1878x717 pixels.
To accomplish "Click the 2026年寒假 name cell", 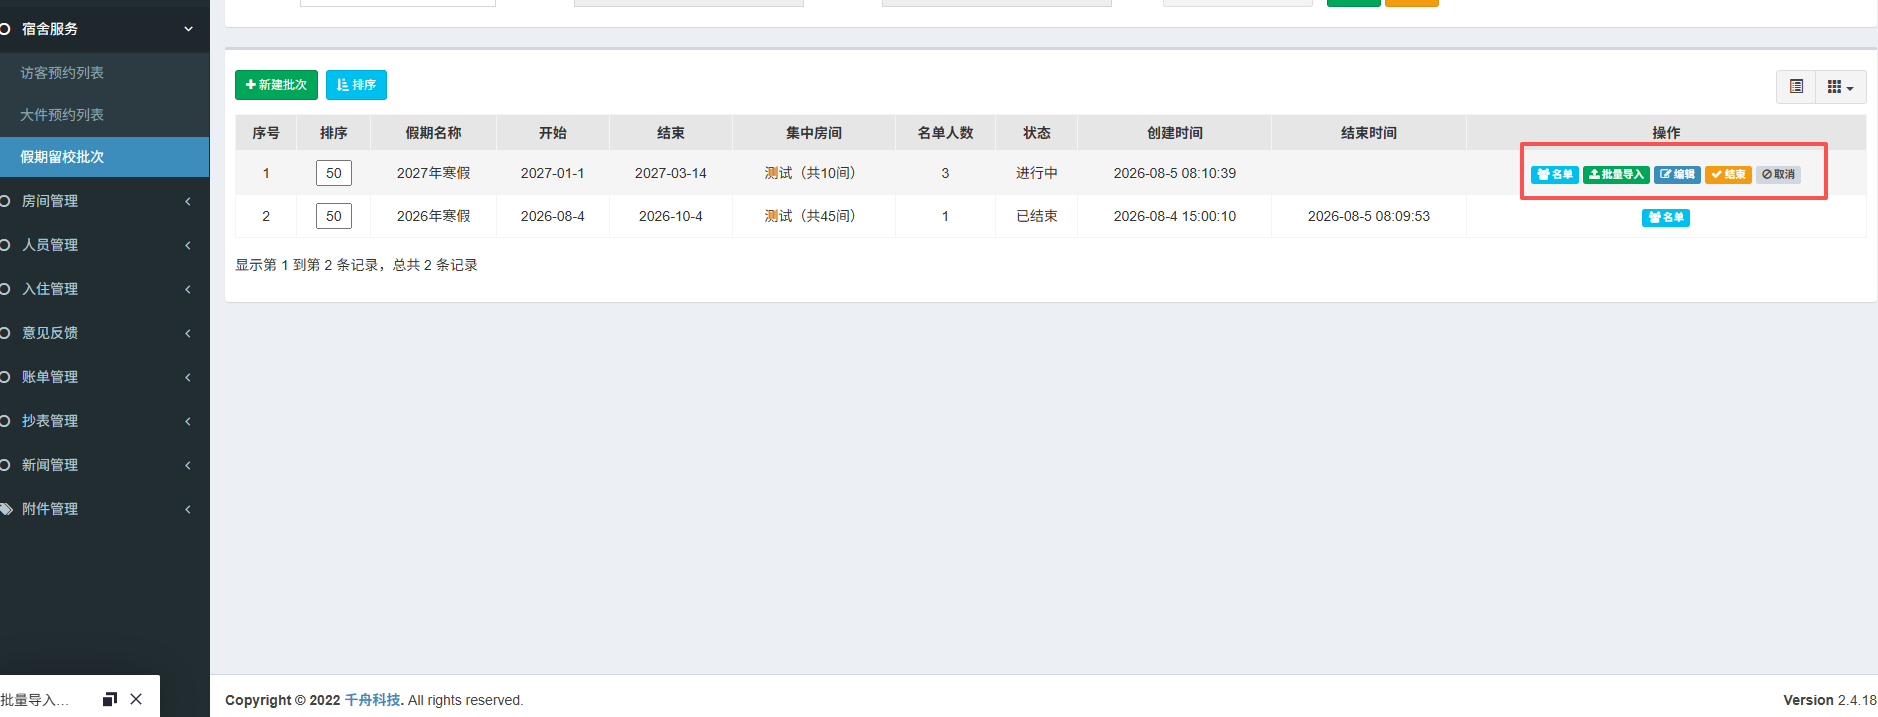I will tap(433, 216).
